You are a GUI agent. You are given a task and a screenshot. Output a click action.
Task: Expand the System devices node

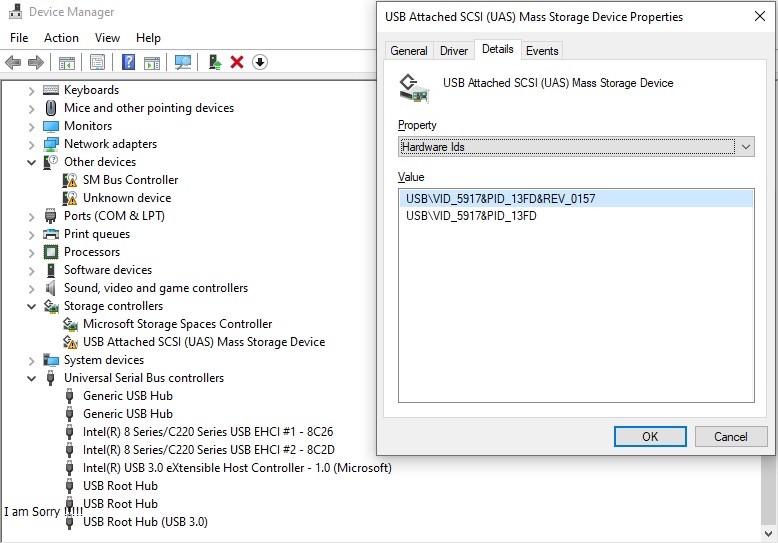tap(31, 361)
